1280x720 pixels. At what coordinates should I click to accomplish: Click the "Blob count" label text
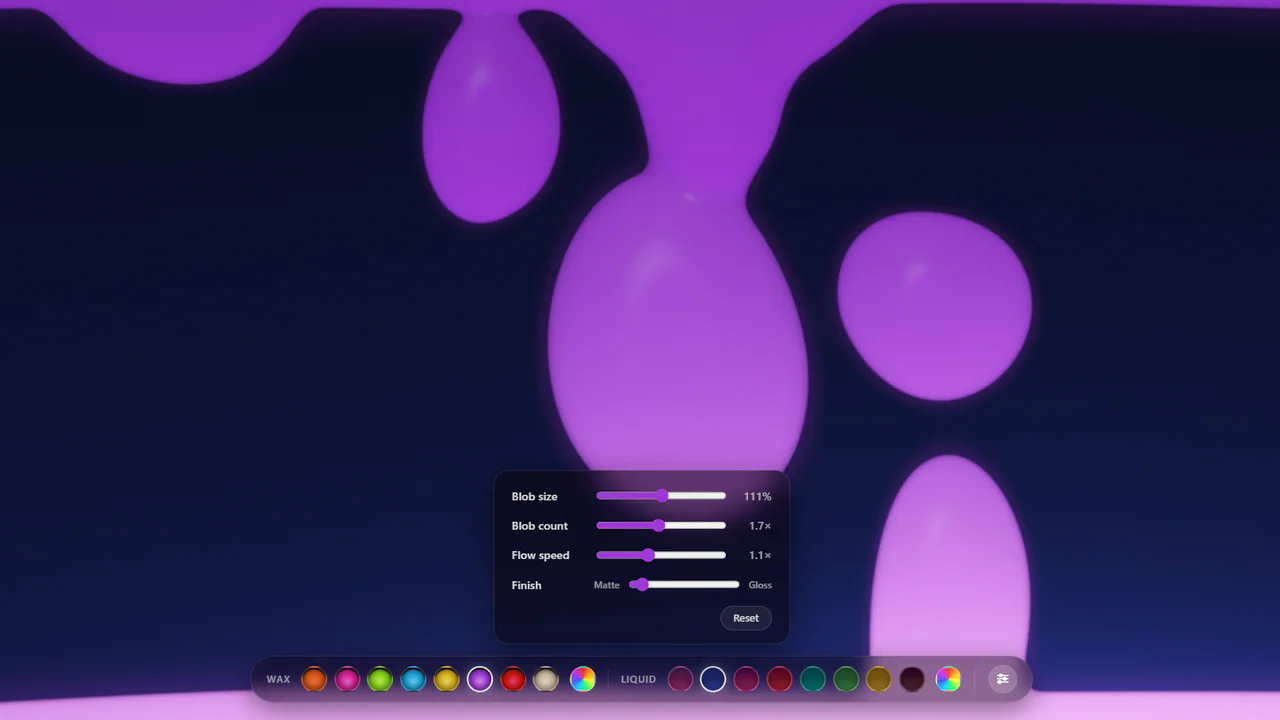[x=540, y=526]
